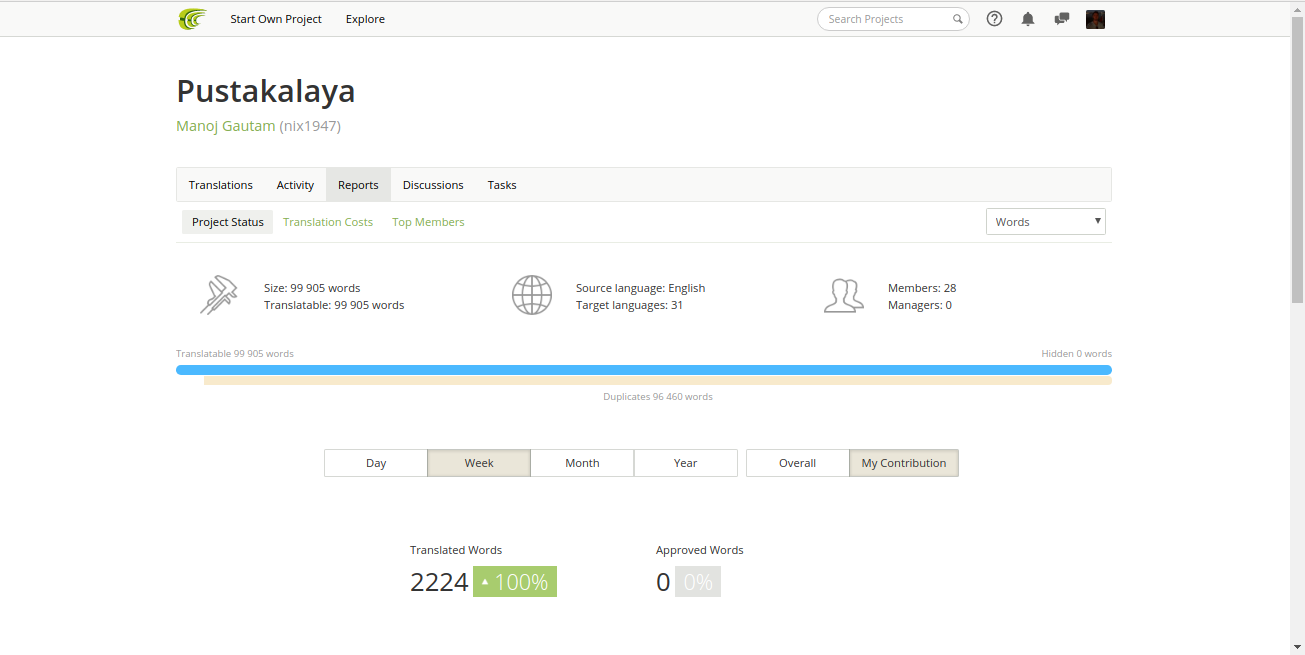This screenshot has height=655, width=1305.
Task: Switch to the Translations tab
Action: (221, 185)
